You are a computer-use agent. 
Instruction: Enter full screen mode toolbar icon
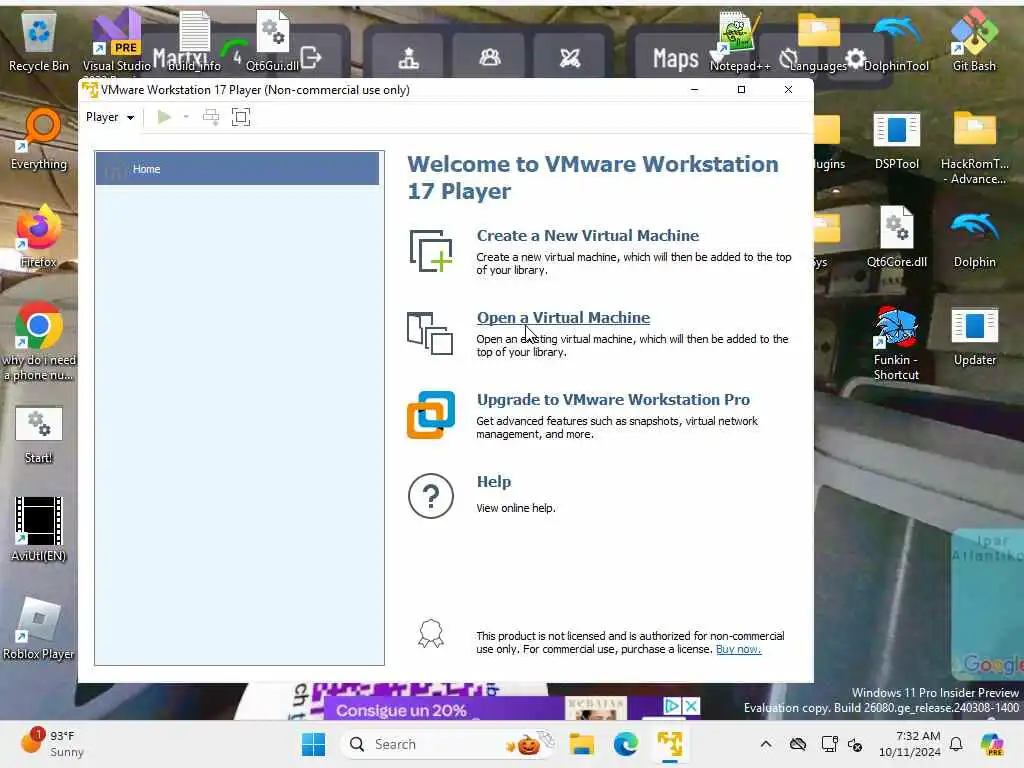(x=241, y=117)
